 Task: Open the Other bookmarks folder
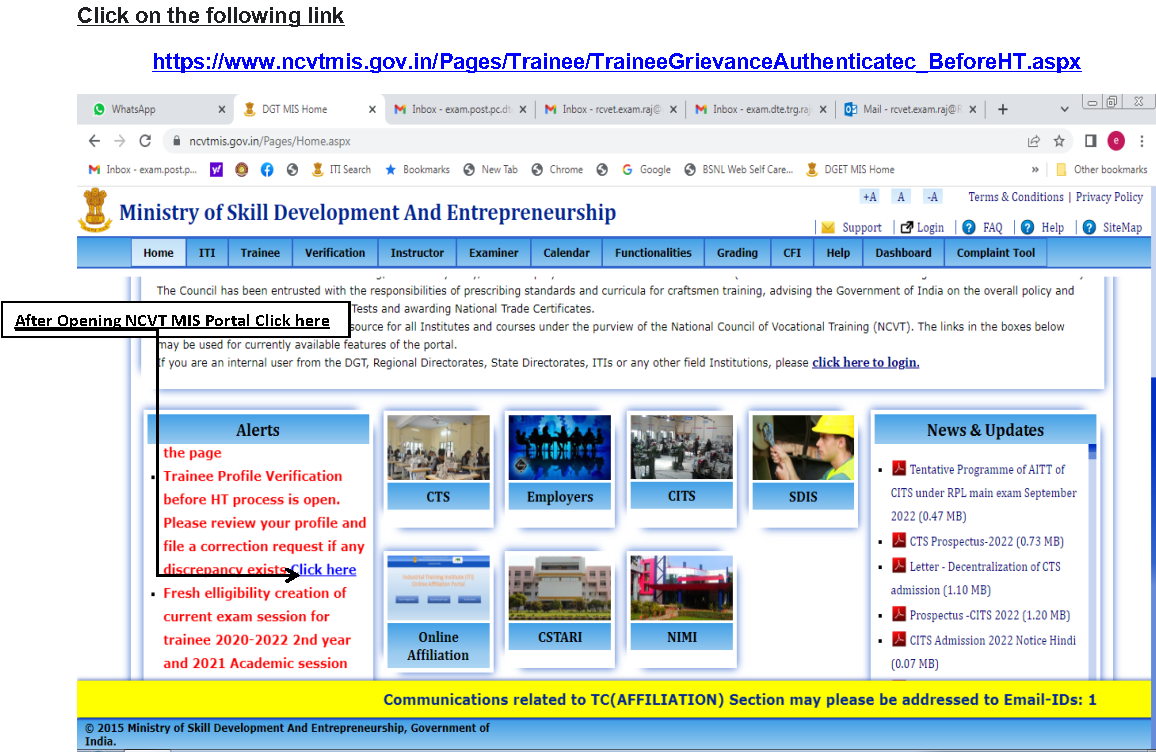(x=1101, y=170)
